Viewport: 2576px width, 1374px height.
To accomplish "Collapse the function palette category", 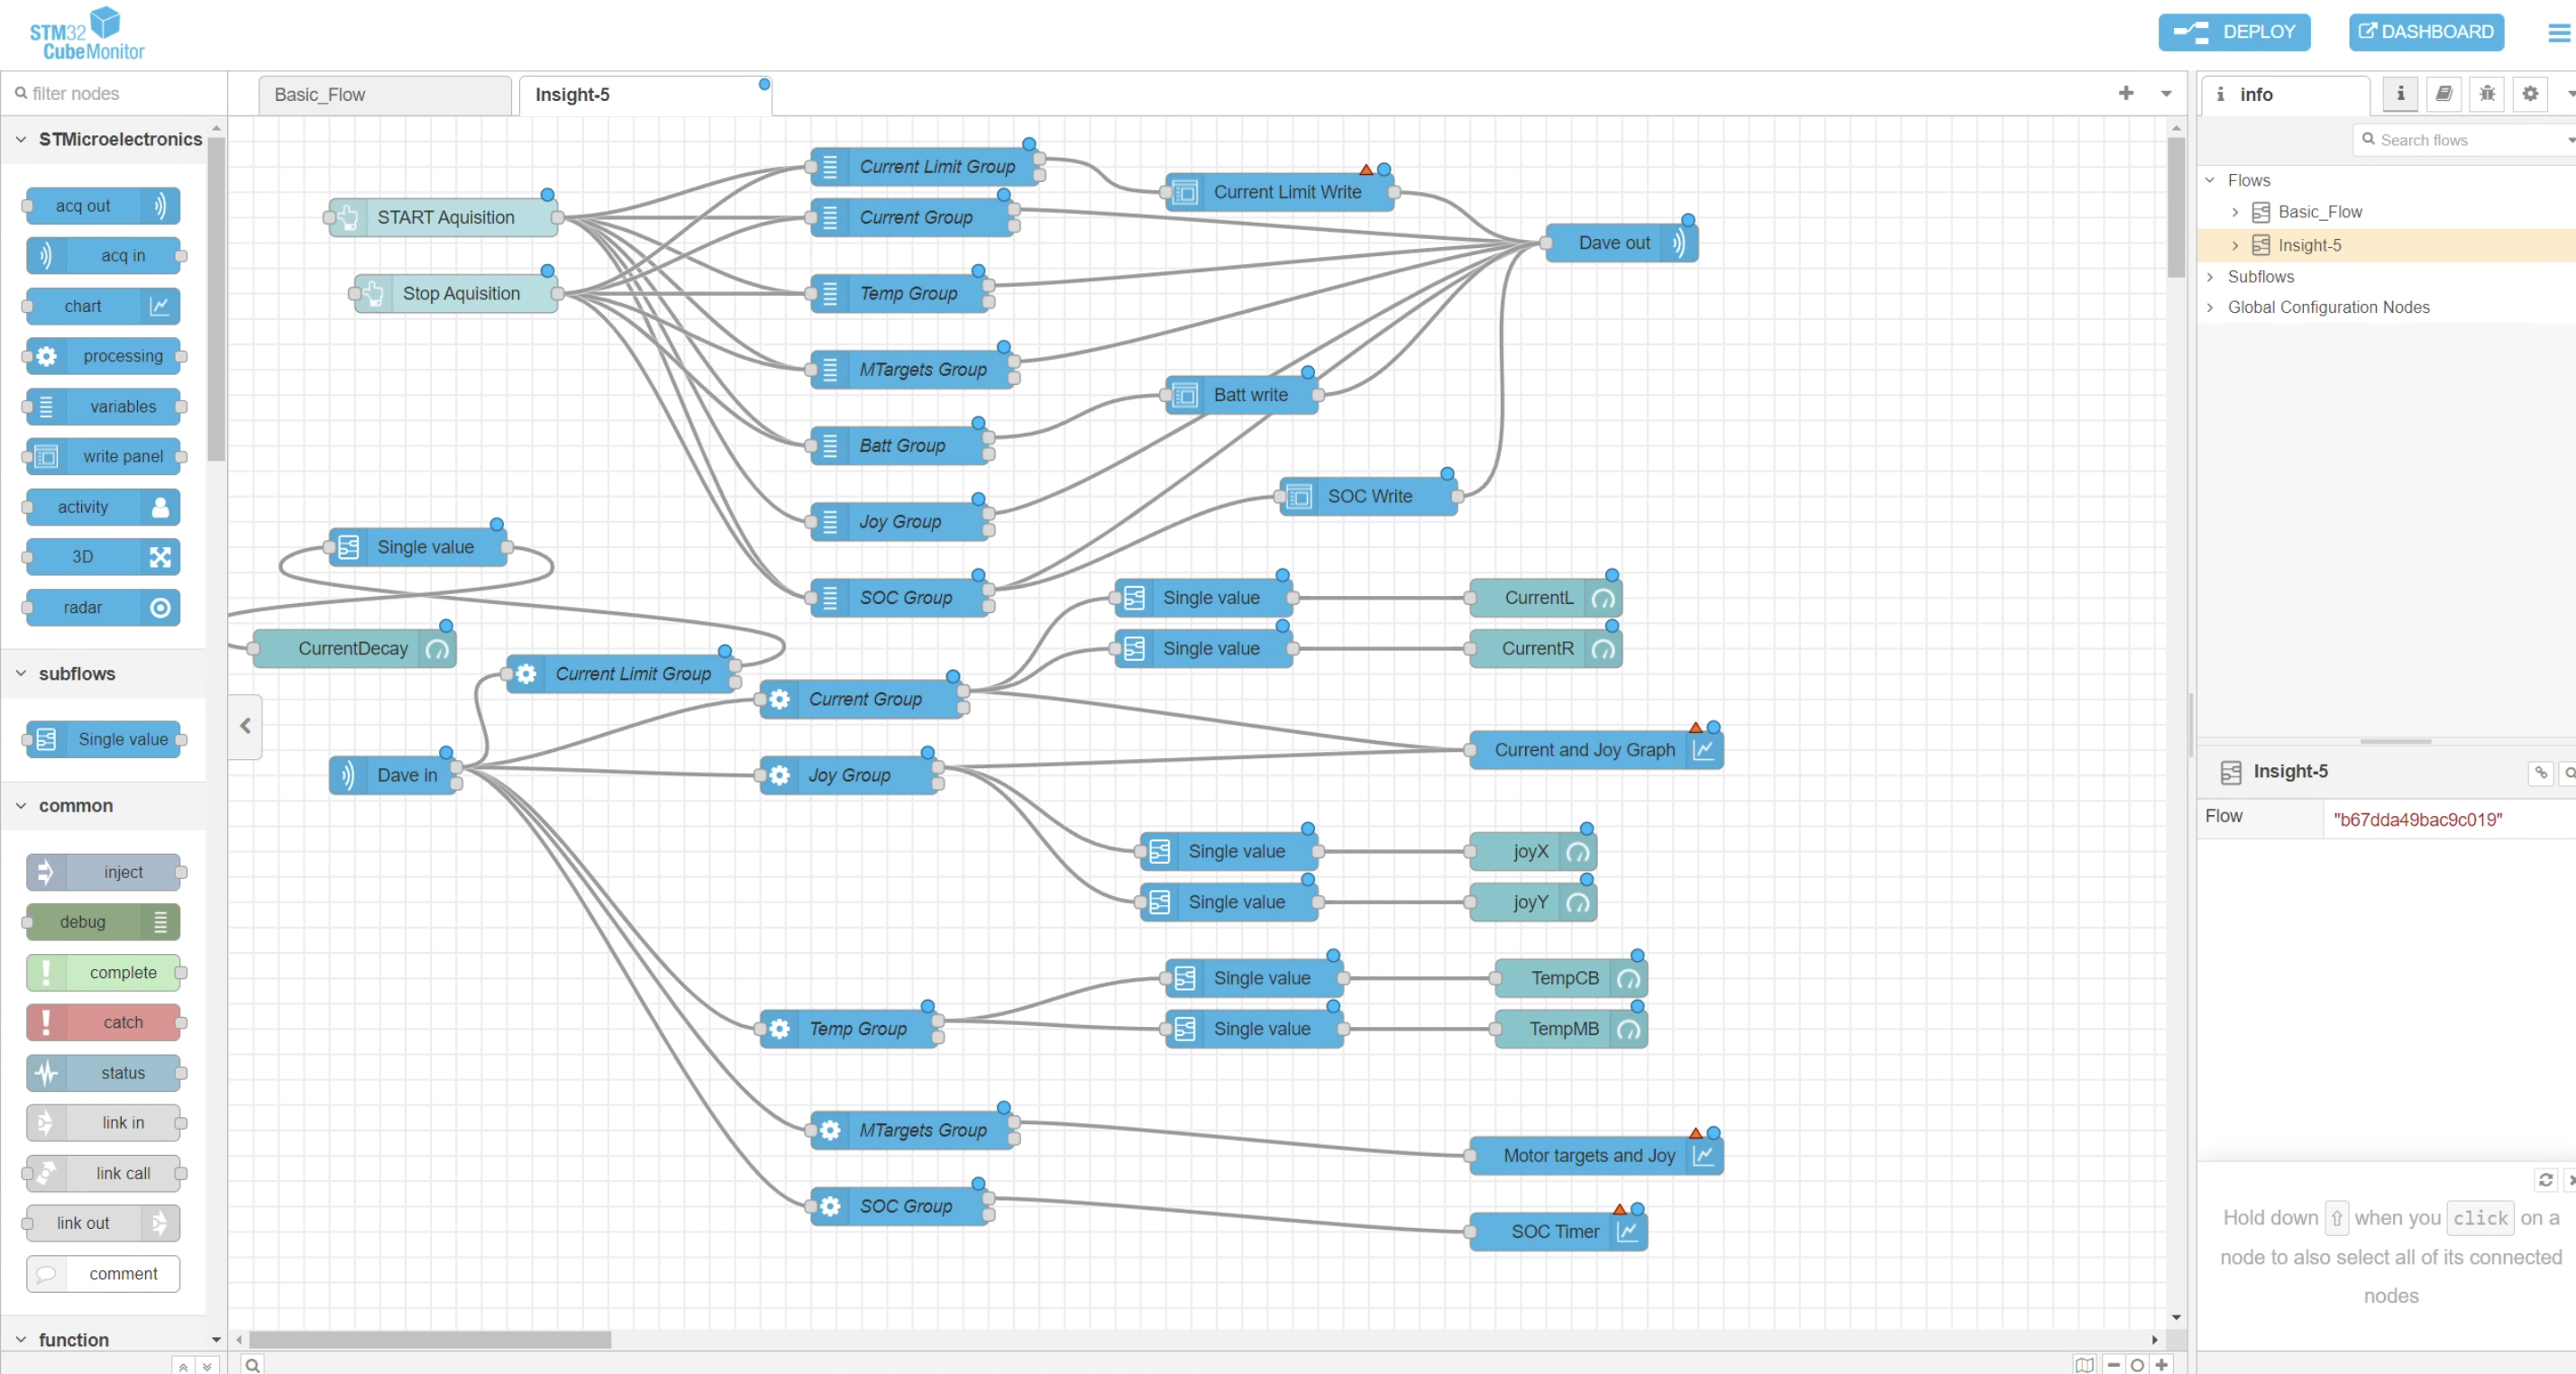I will coord(104,1339).
